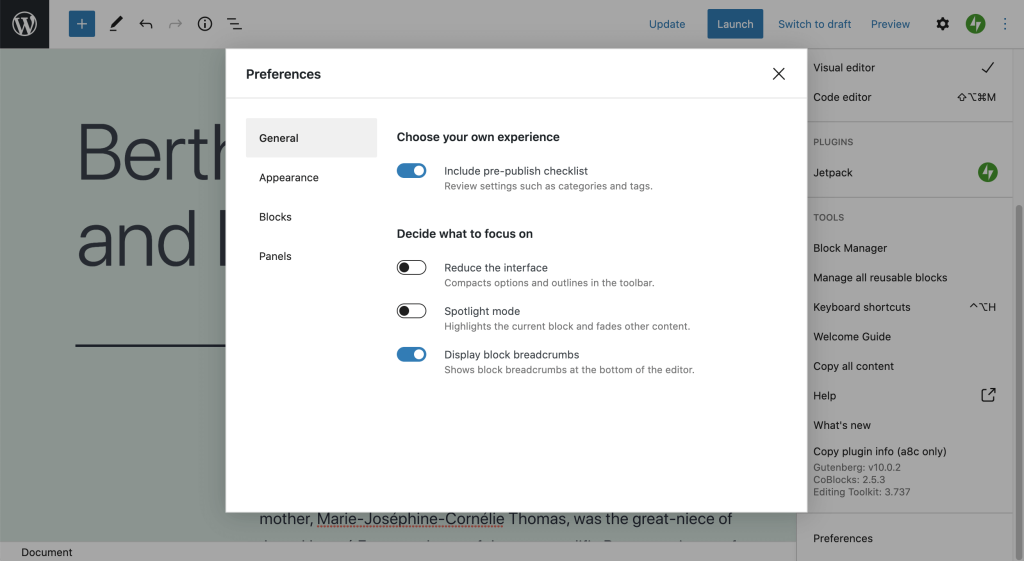This screenshot has height=561, width=1024.
Task: Open the document info details icon
Action: (x=205, y=24)
